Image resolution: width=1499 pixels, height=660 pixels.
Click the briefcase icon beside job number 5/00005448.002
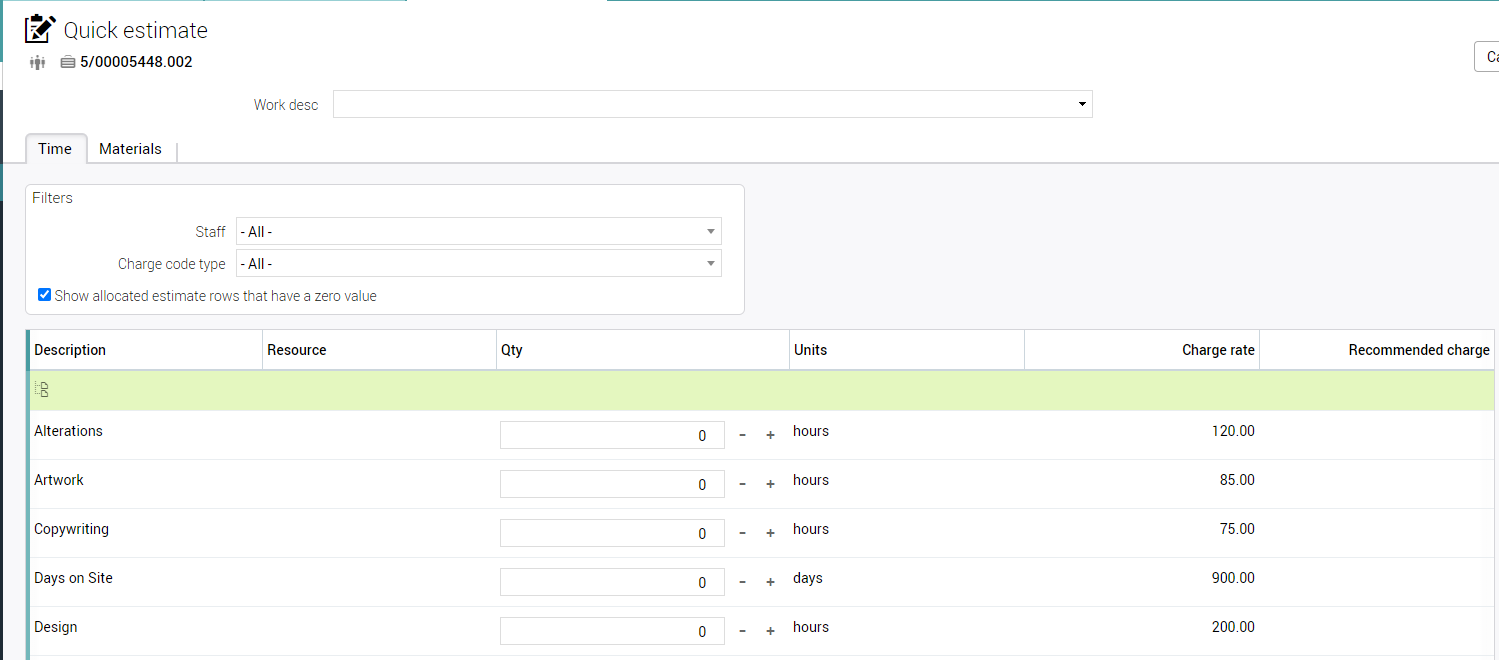68,62
